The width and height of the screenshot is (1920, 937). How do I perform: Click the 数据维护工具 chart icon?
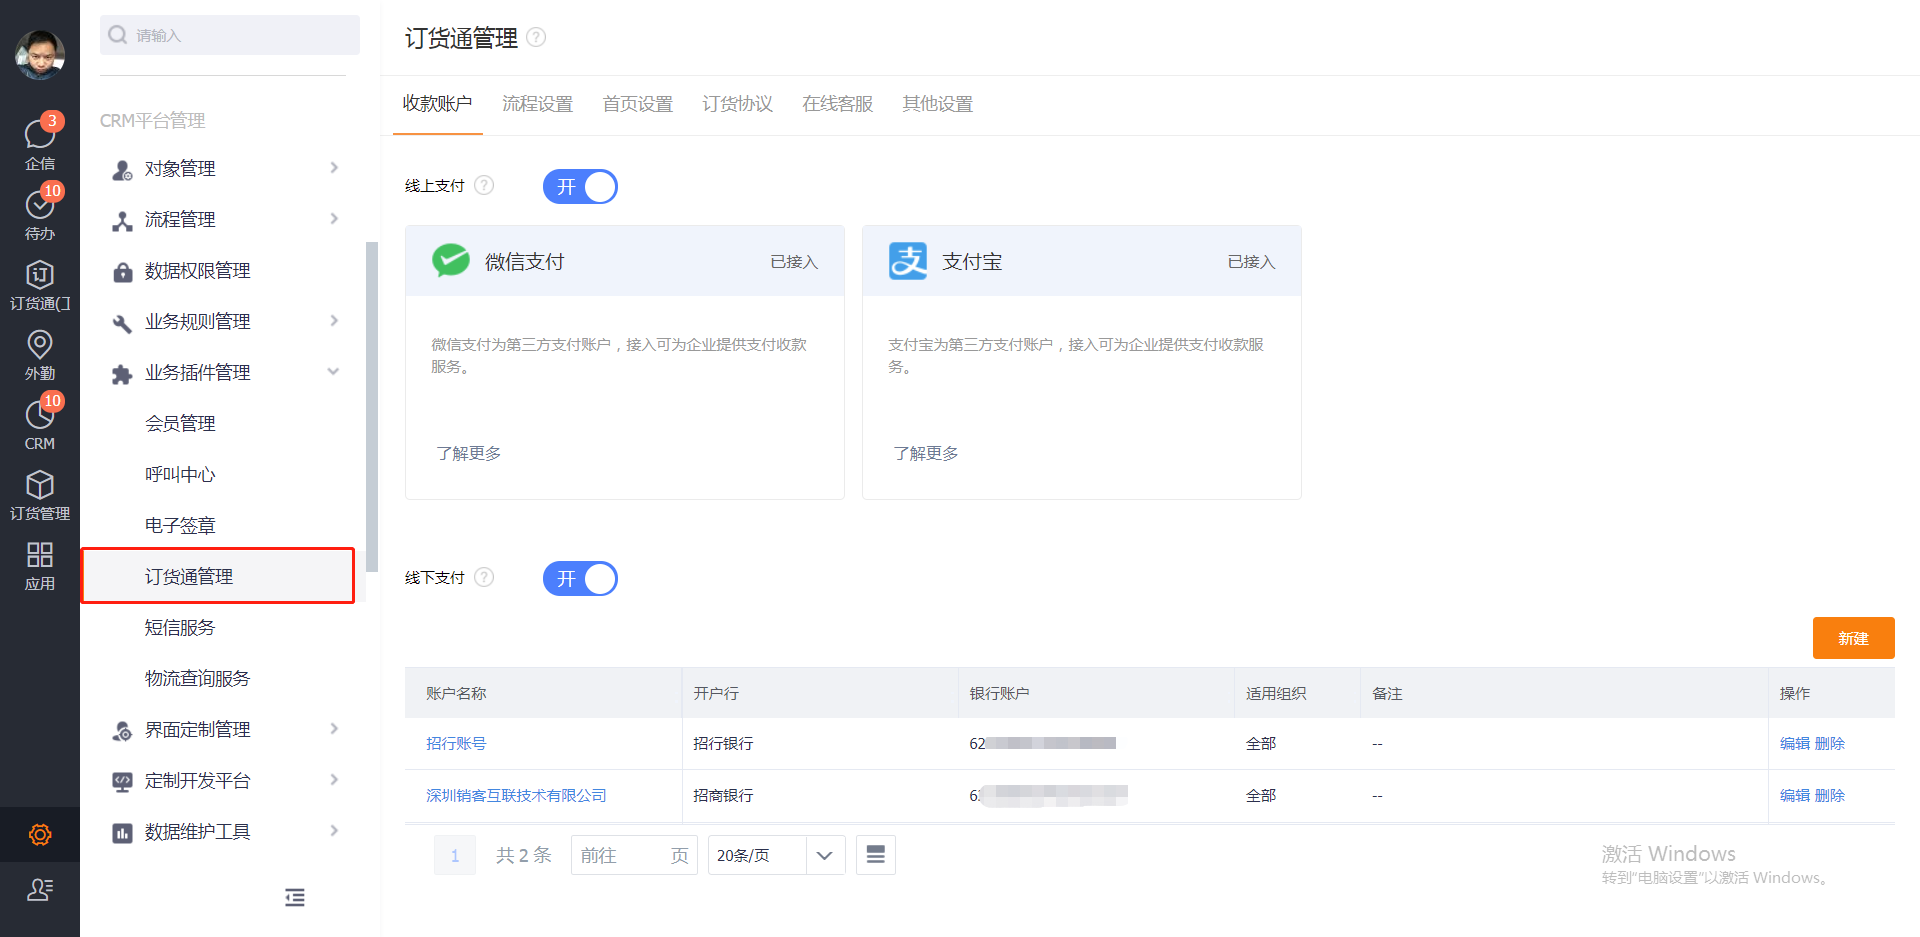pyautogui.click(x=122, y=833)
